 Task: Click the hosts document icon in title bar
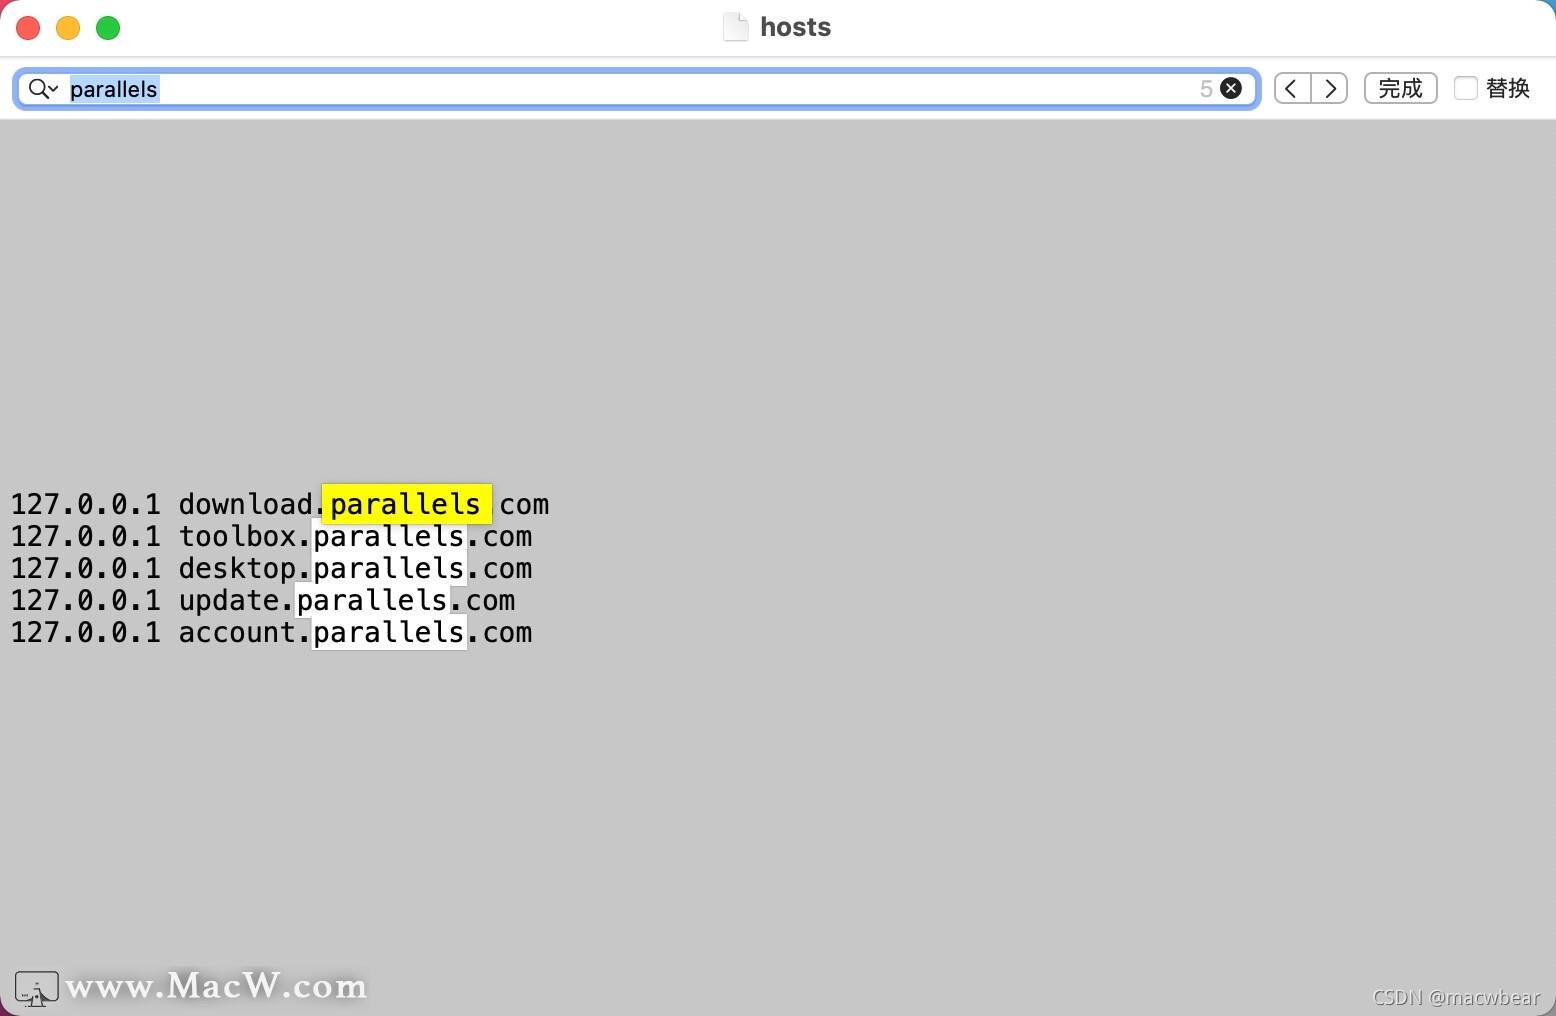[736, 27]
